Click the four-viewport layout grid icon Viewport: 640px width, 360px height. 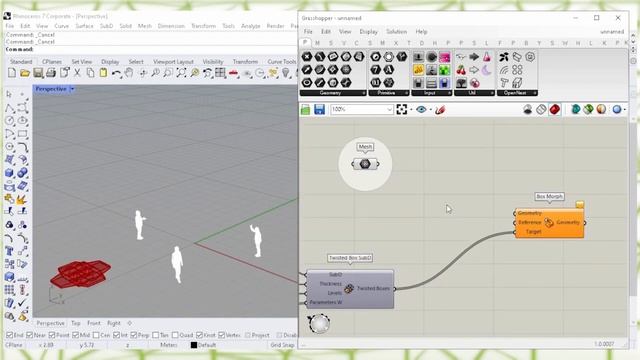pyautogui.click(x=220, y=73)
